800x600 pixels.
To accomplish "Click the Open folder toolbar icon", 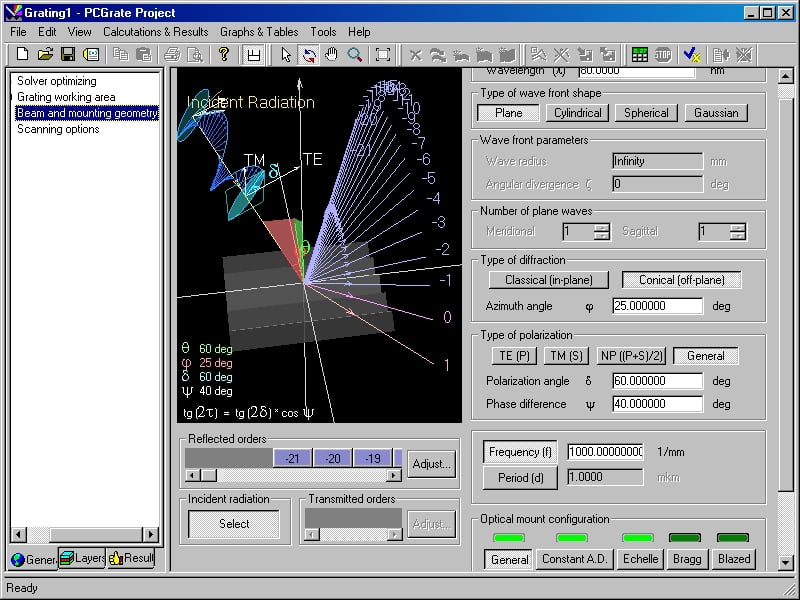I will point(45,54).
